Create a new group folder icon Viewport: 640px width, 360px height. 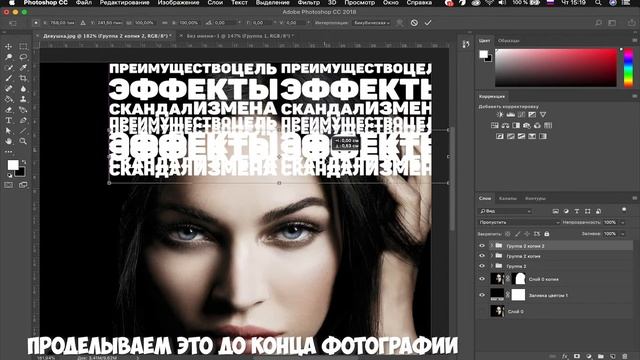click(x=600, y=356)
